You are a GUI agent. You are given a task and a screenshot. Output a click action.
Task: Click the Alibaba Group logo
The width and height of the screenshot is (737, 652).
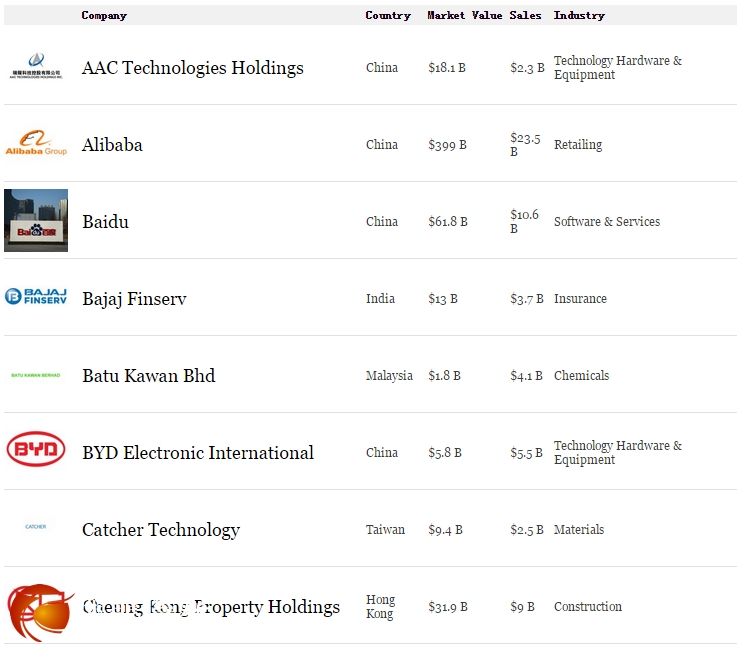pyautogui.click(x=36, y=143)
